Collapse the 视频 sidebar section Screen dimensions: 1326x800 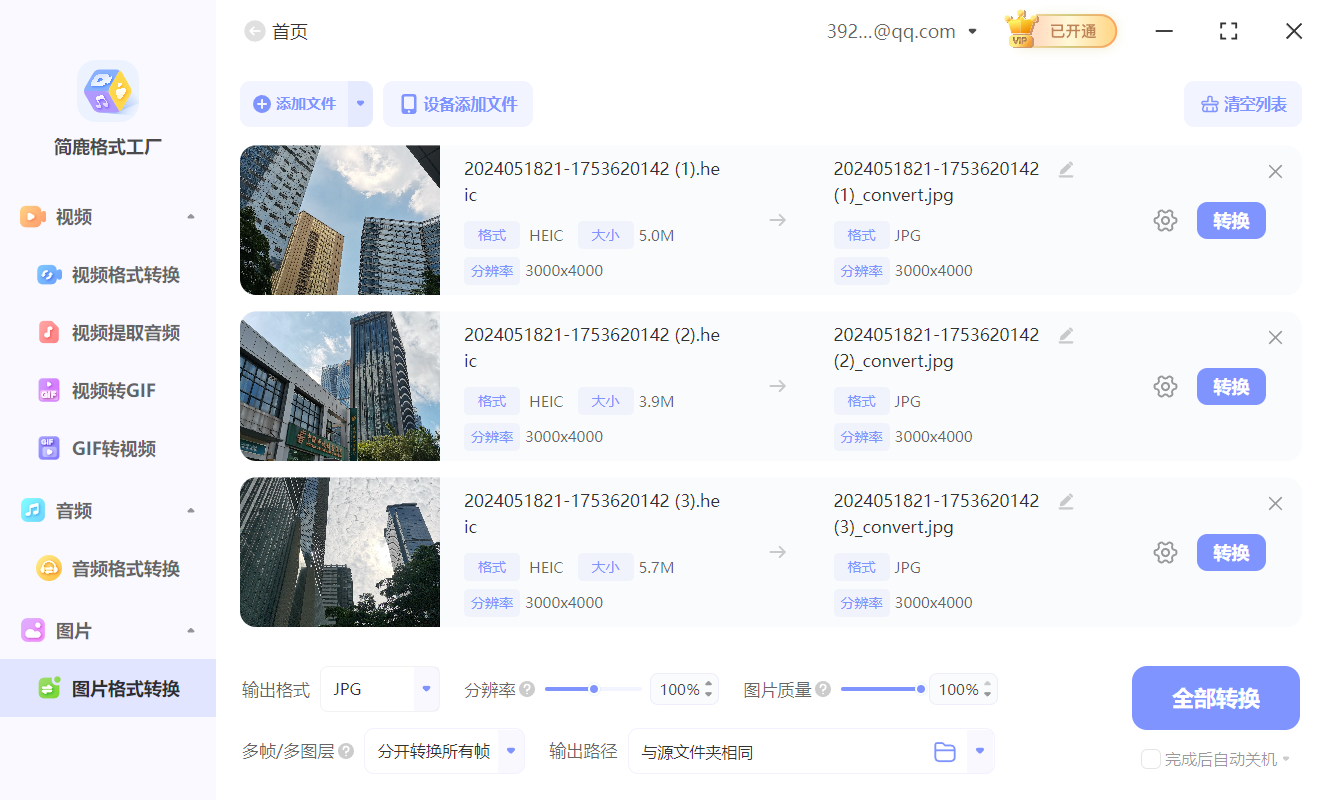pos(190,216)
